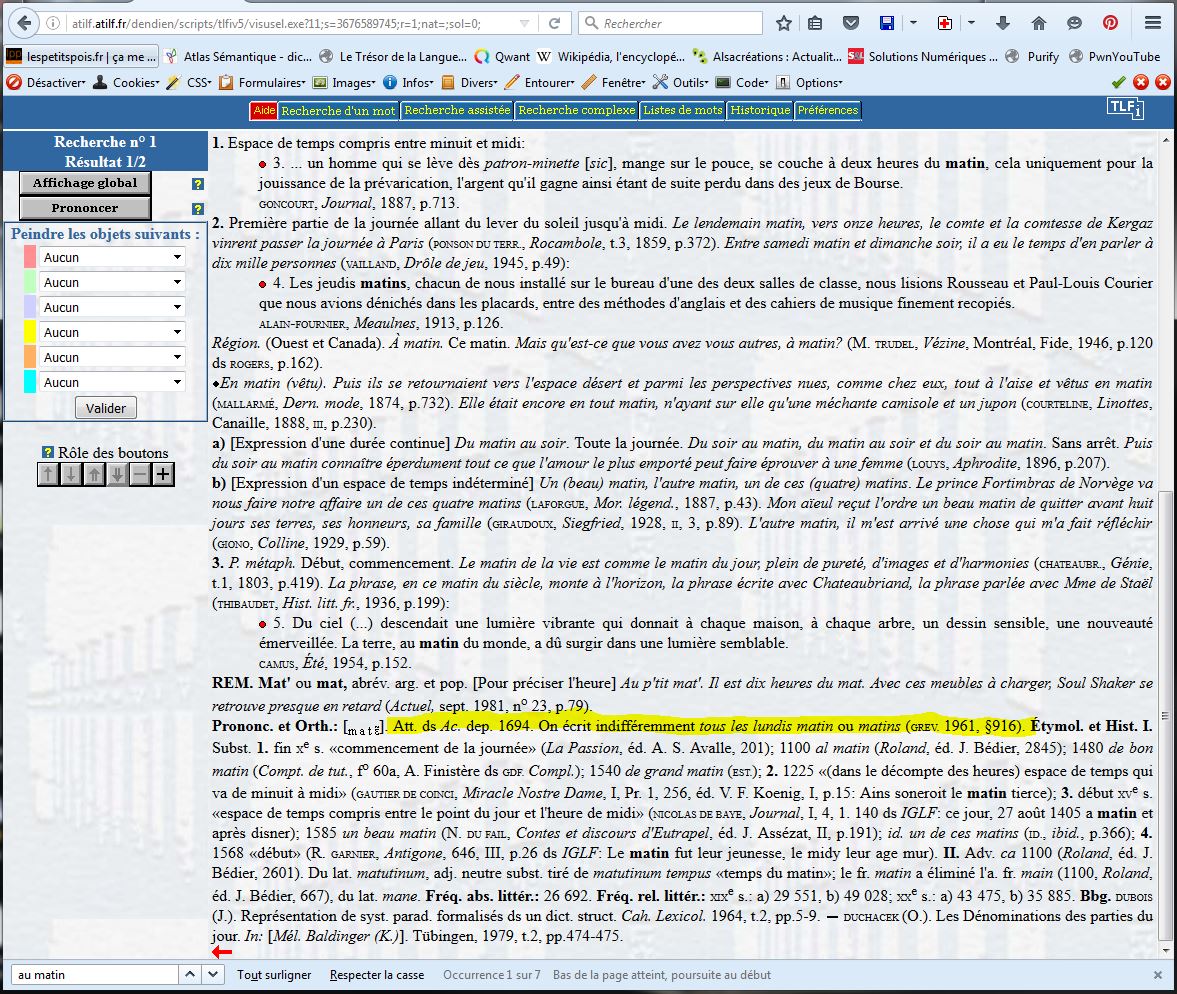
Task: Click the find bar text field
Action: tap(110, 974)
